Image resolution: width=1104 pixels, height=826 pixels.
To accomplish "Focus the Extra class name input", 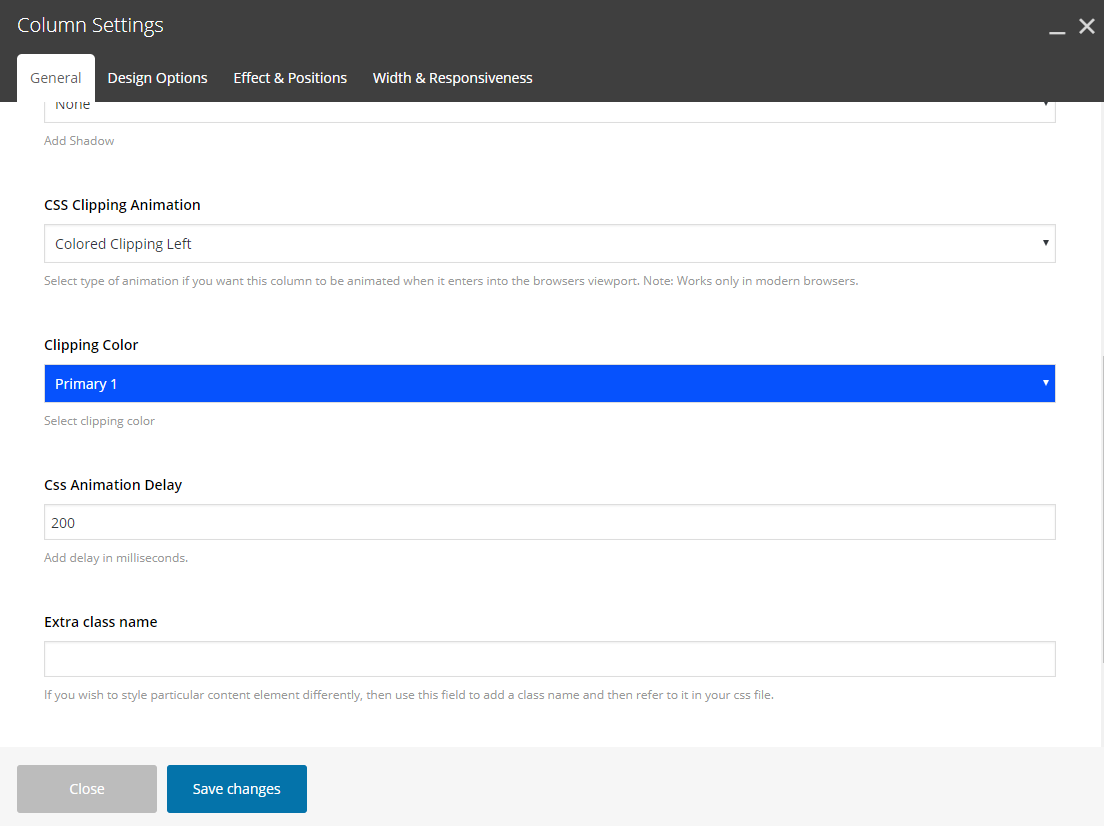I will point(549,659).
